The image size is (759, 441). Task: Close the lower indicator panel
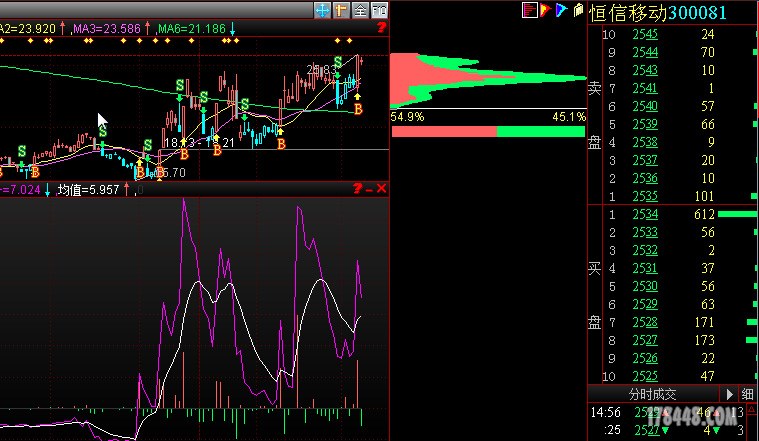pyautogui.click(x=381, y=188)
